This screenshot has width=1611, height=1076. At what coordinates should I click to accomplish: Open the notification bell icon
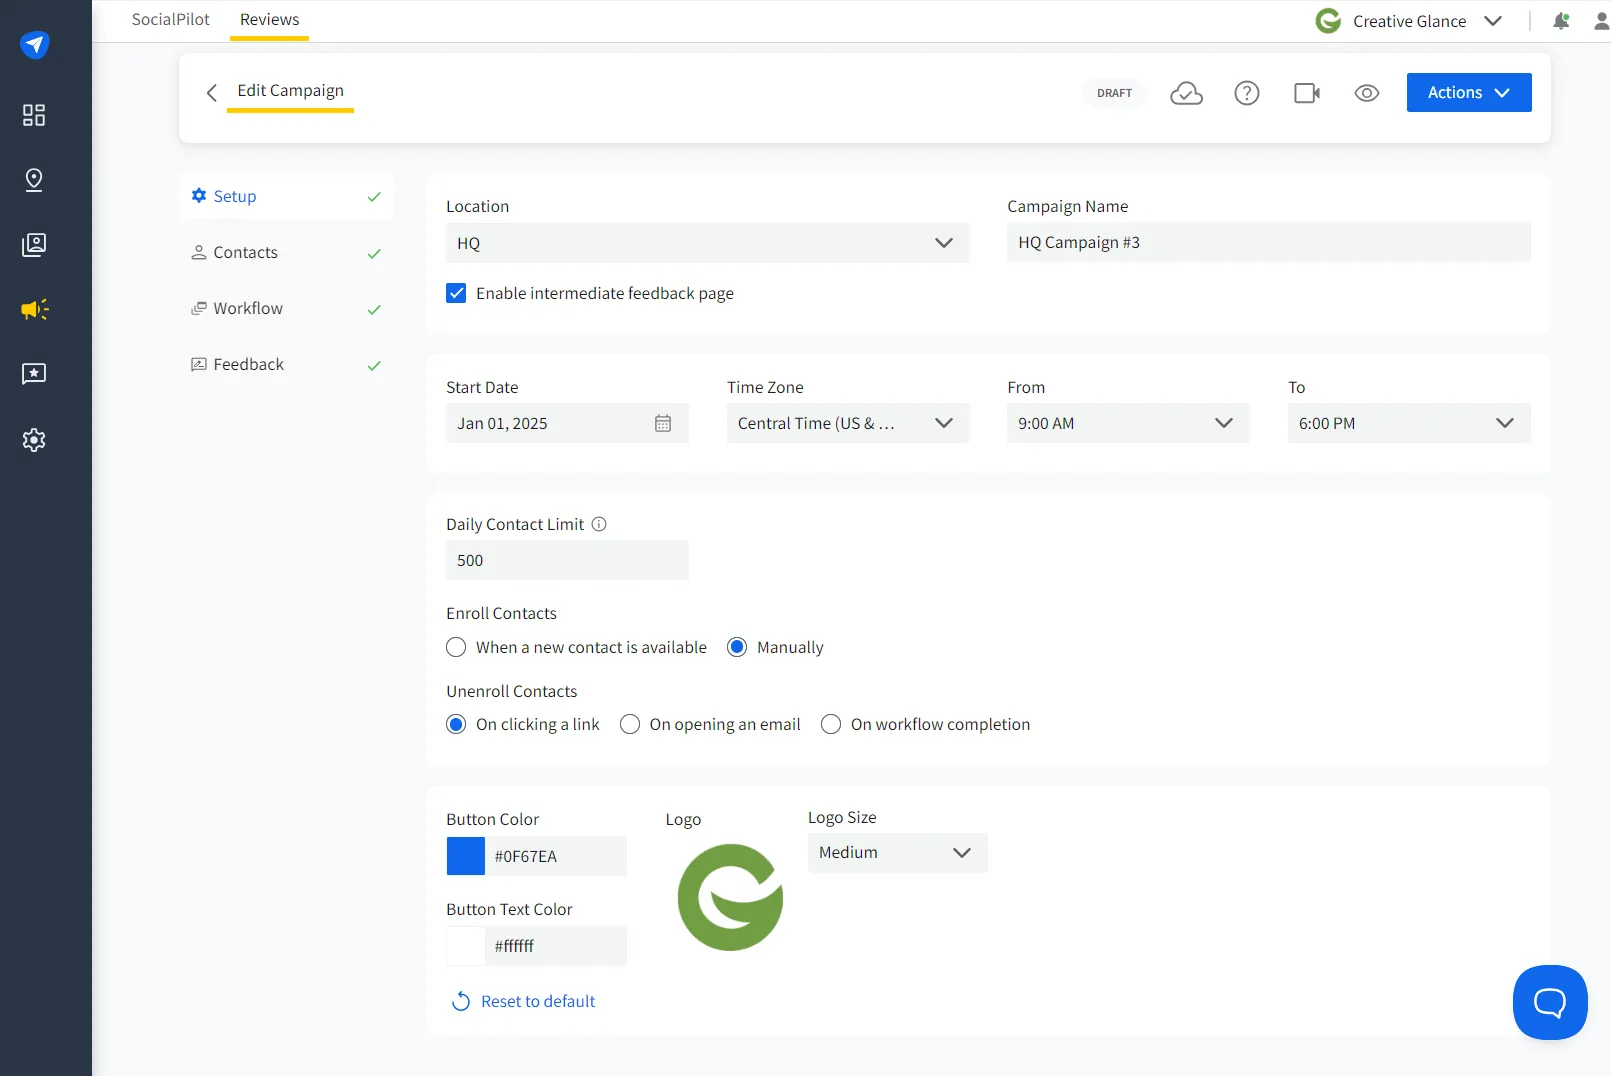(1561, 20)
